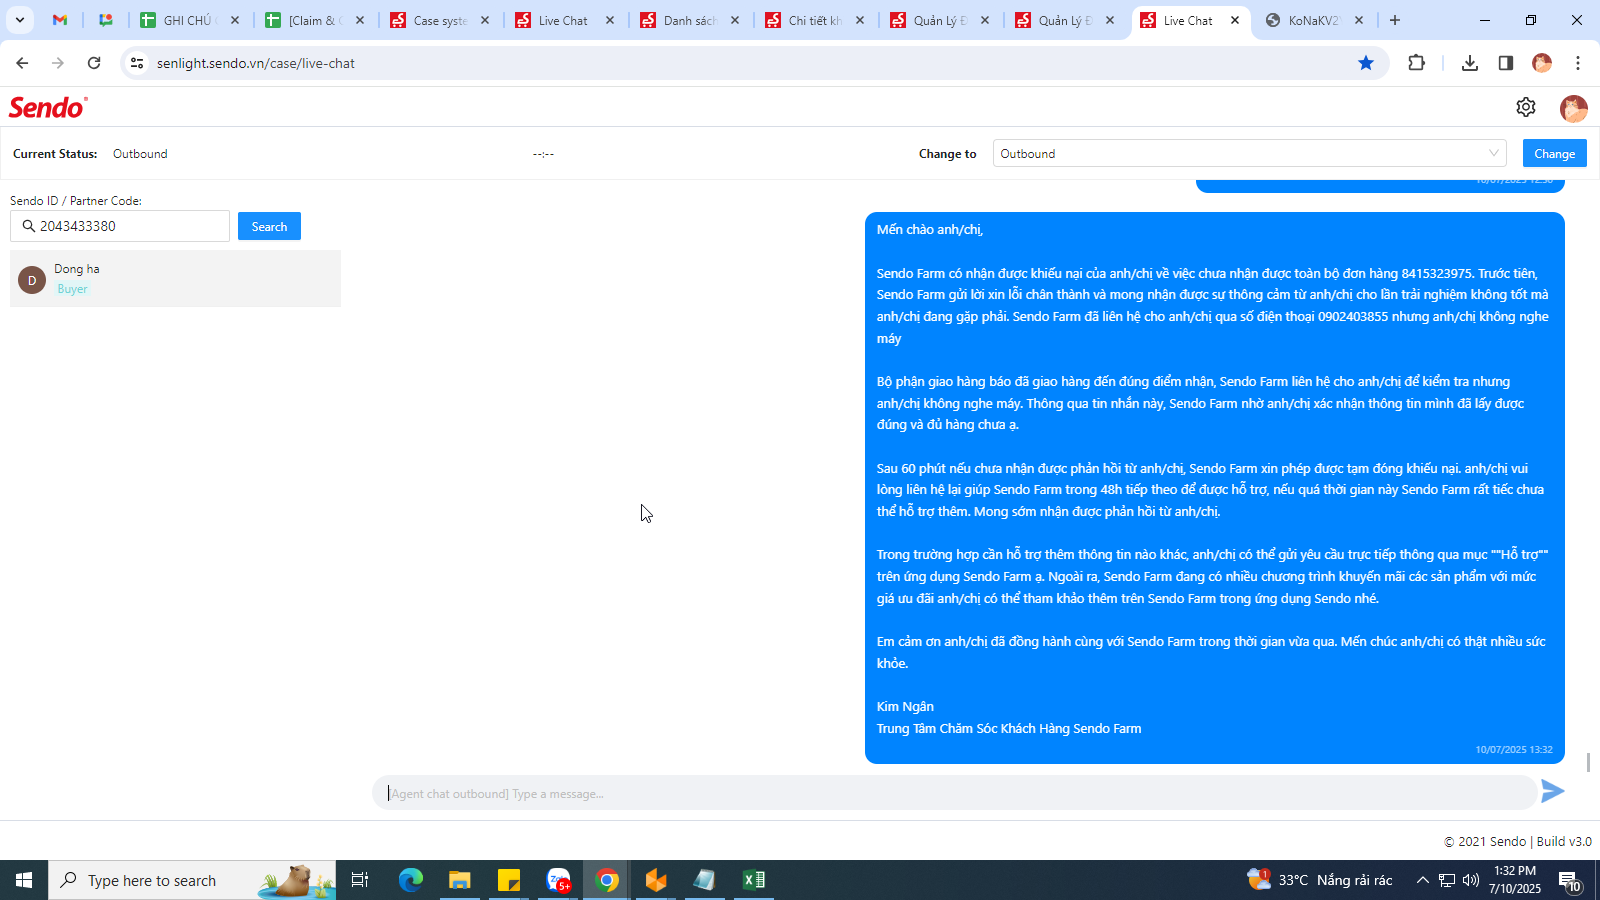Switch to the Case system tab
Screen dimensions: 1600x900
pyautogui.click(x=439, y=20)
